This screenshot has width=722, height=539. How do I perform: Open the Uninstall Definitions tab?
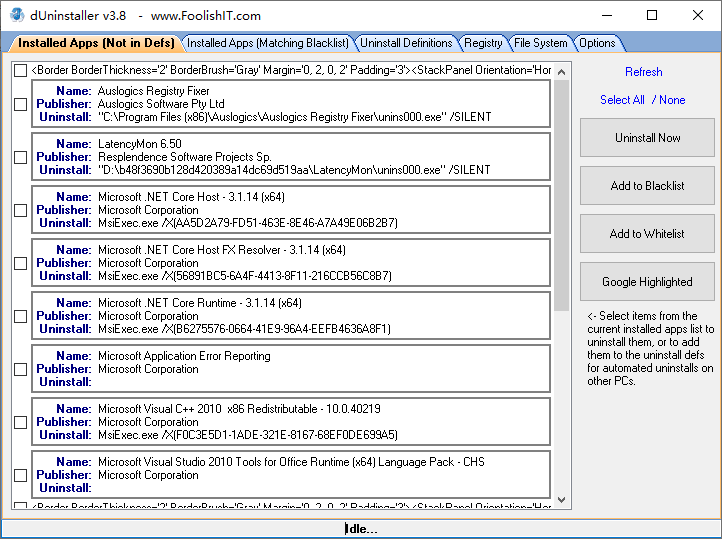[406, 43]
